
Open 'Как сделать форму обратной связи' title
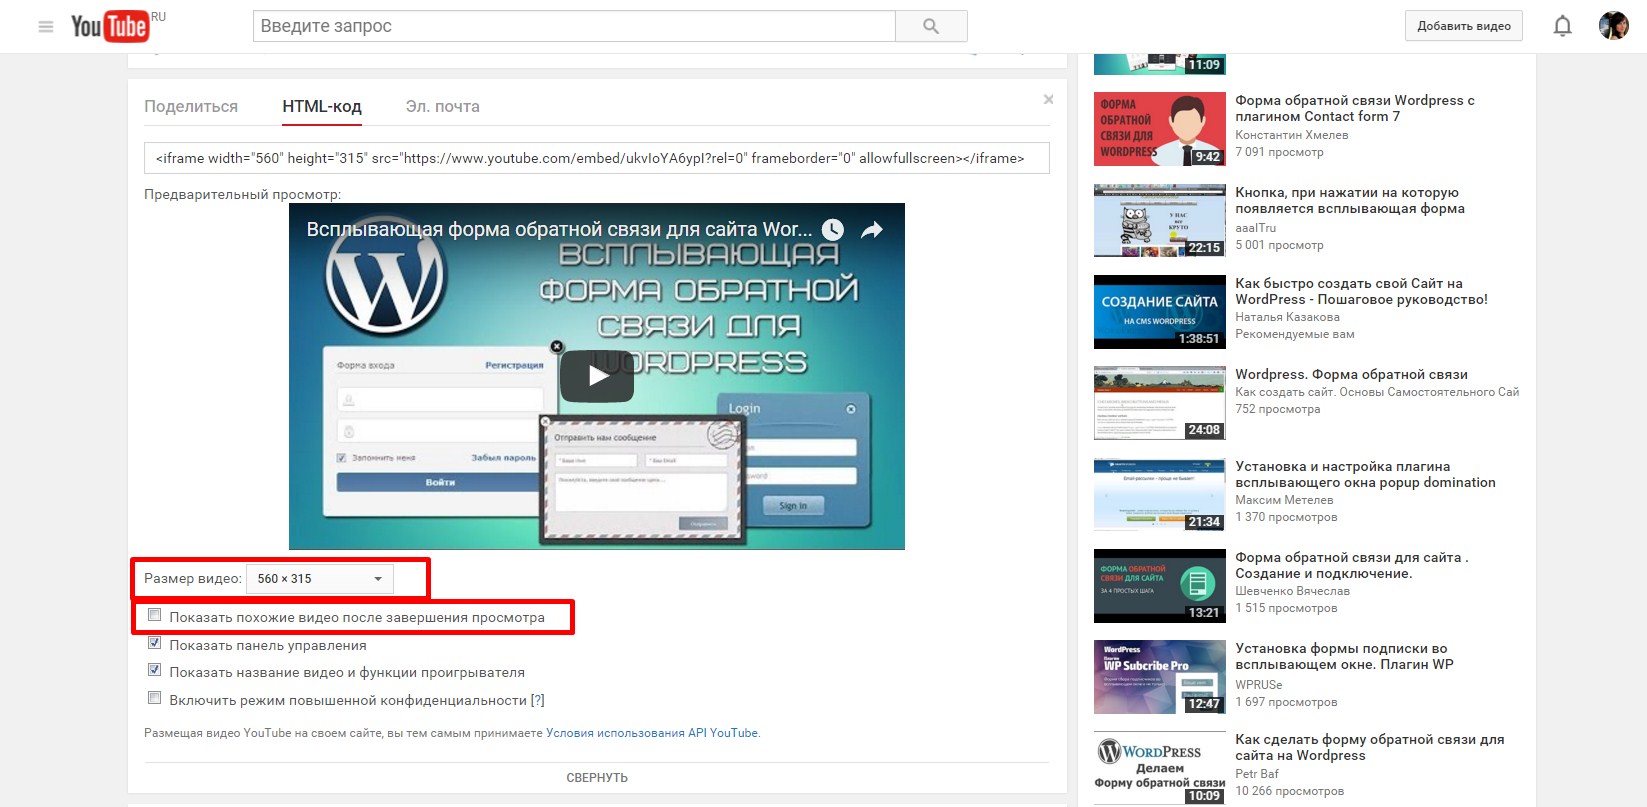1370,747
